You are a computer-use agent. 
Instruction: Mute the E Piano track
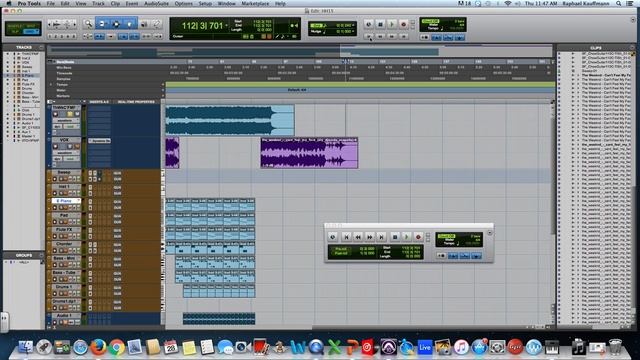pos(66,207)
